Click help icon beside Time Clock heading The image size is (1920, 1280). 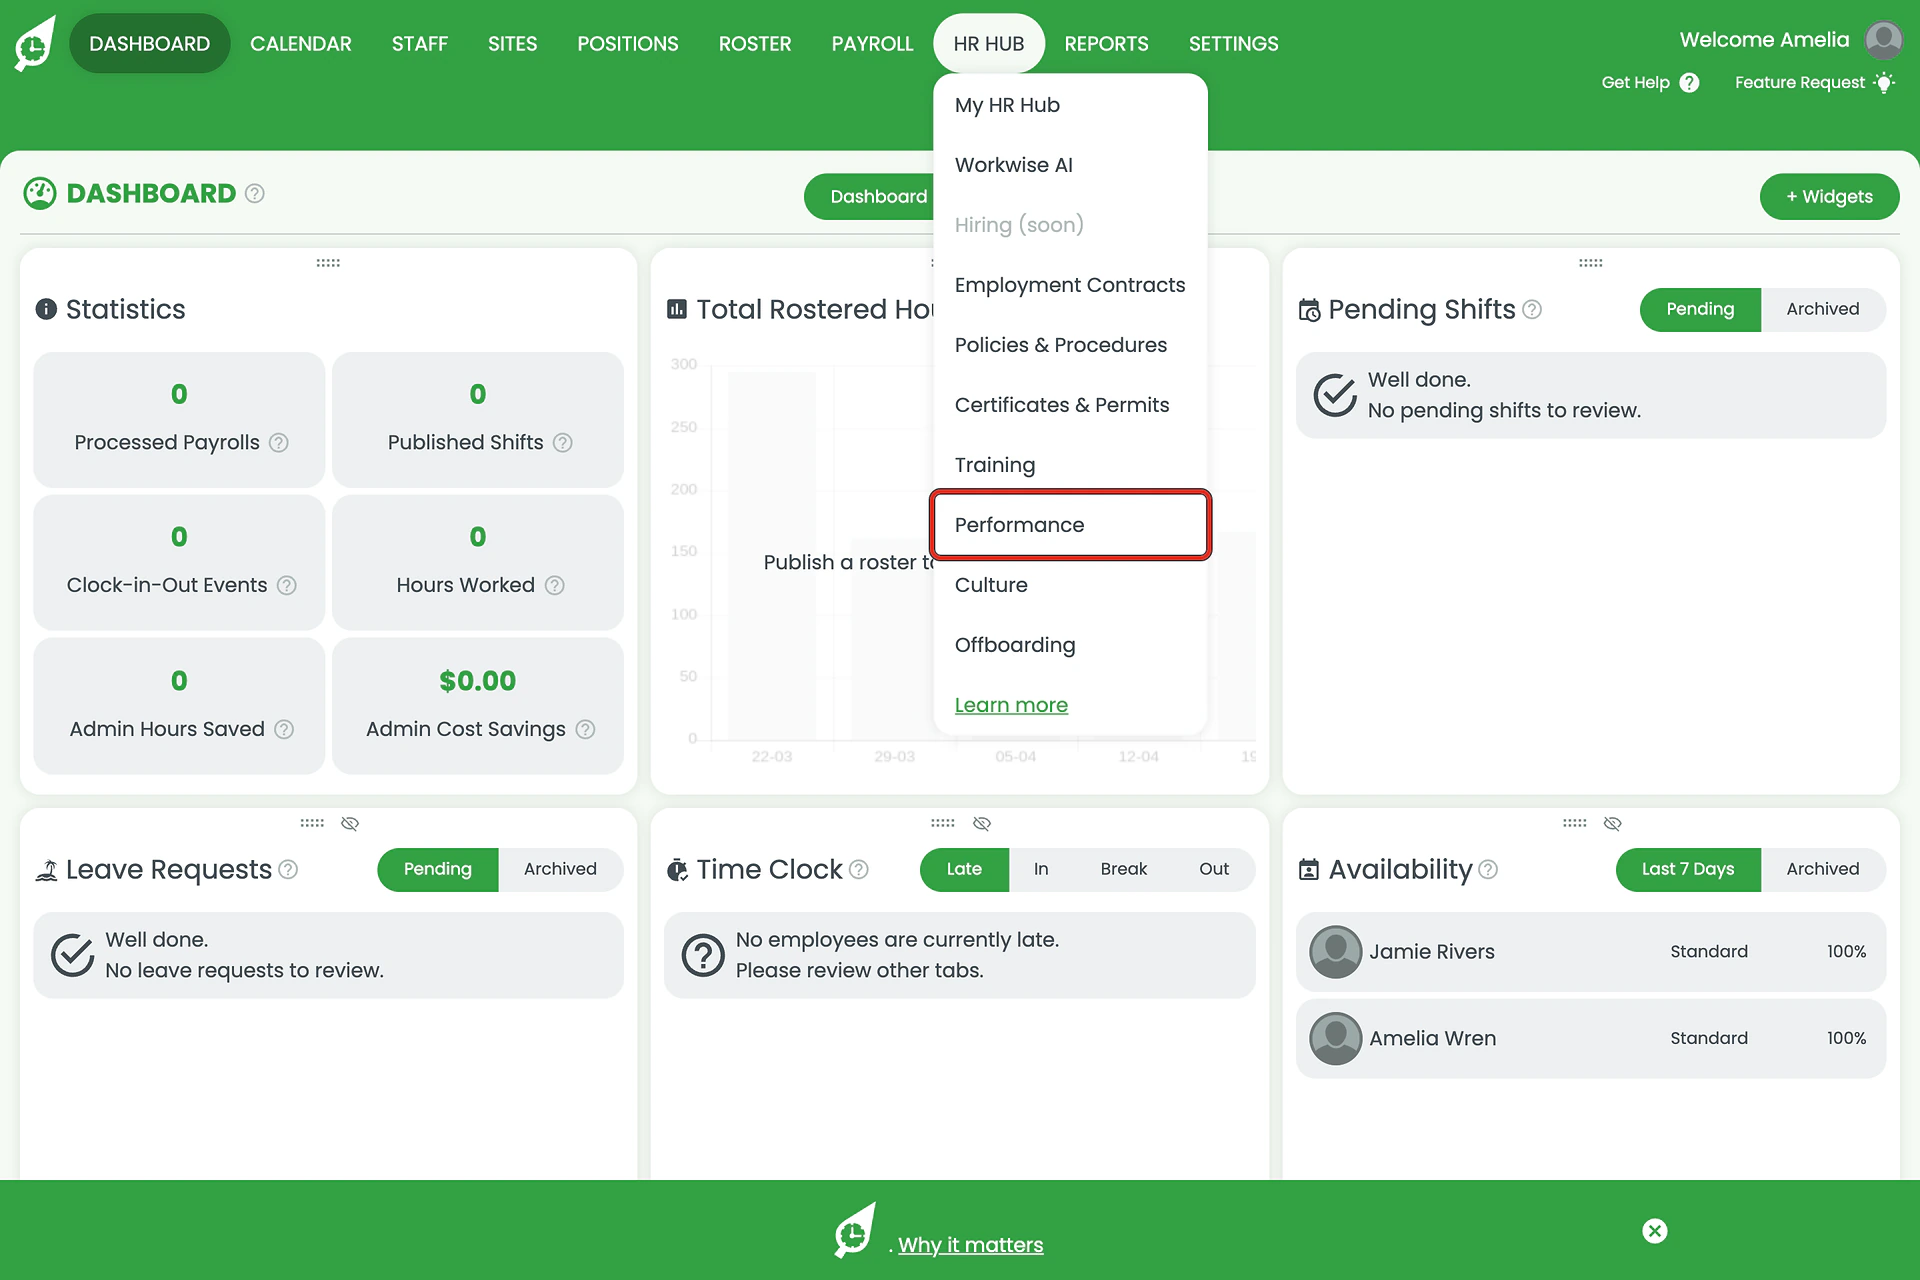pyautogui.click(x=859, y=870)
